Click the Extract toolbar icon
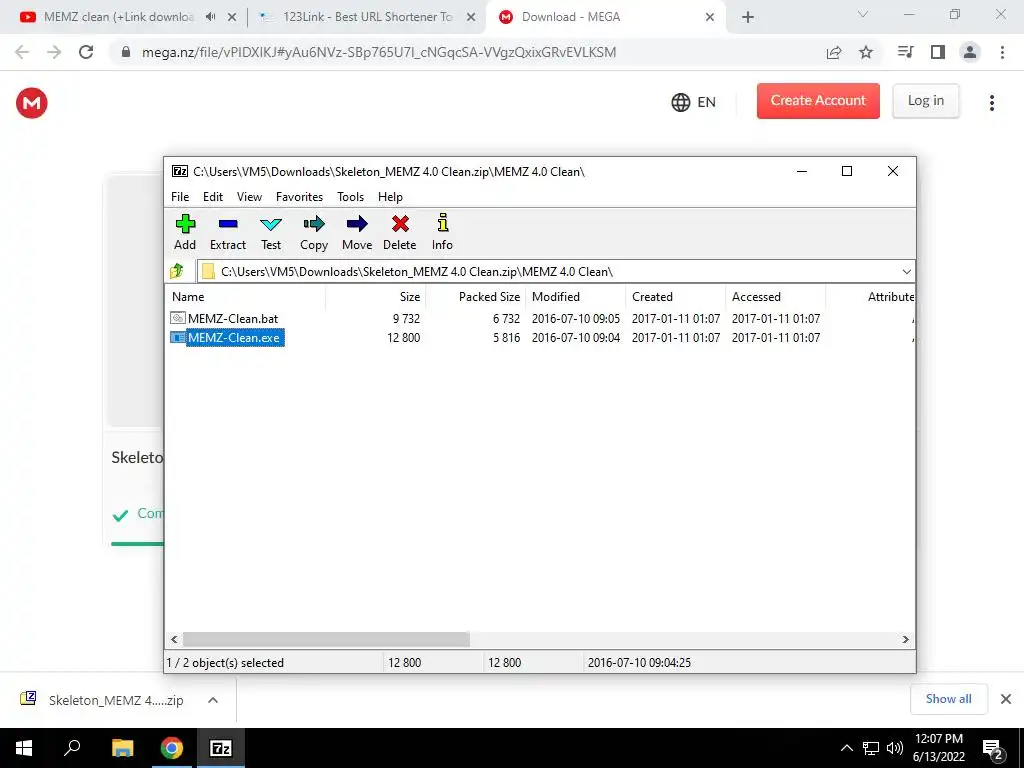 (227, 232)
